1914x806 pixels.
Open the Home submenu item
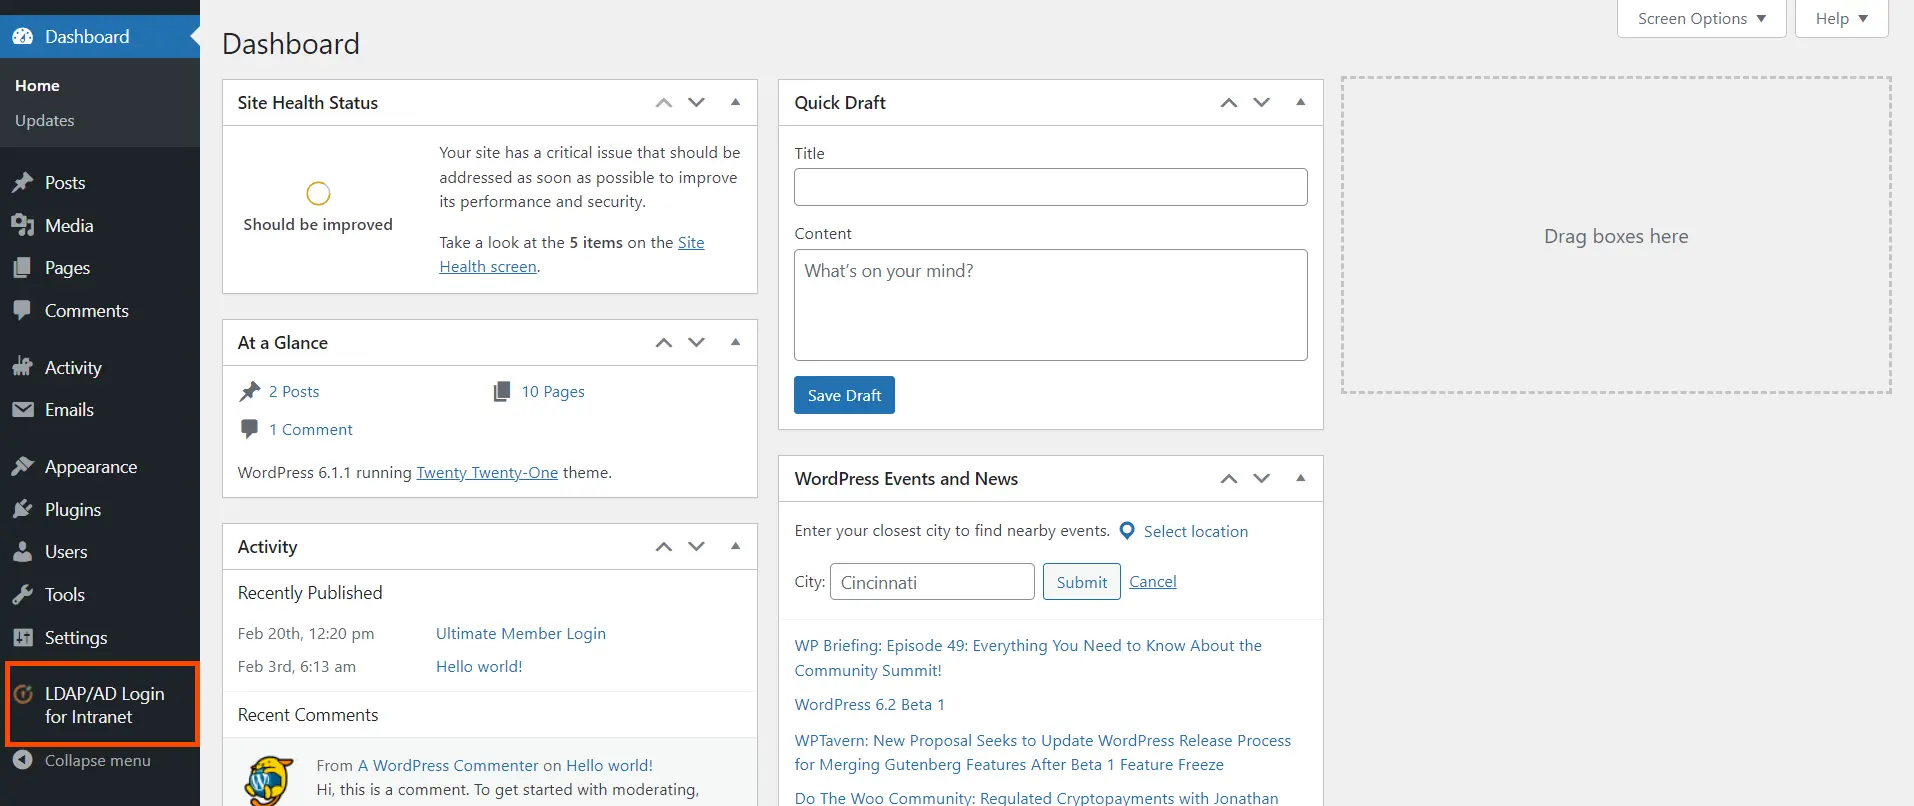tap(37, 86)
